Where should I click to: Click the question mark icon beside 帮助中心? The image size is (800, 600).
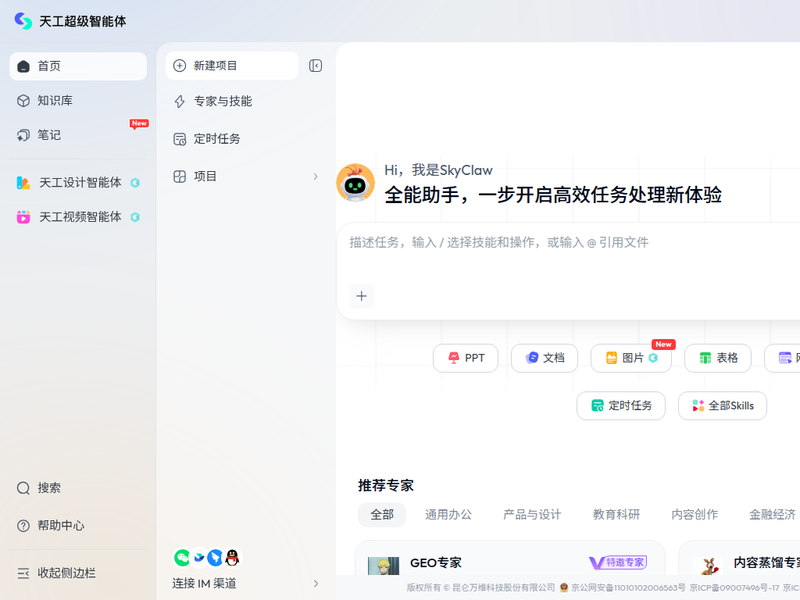pyautogui.click(x=23, y=526)
